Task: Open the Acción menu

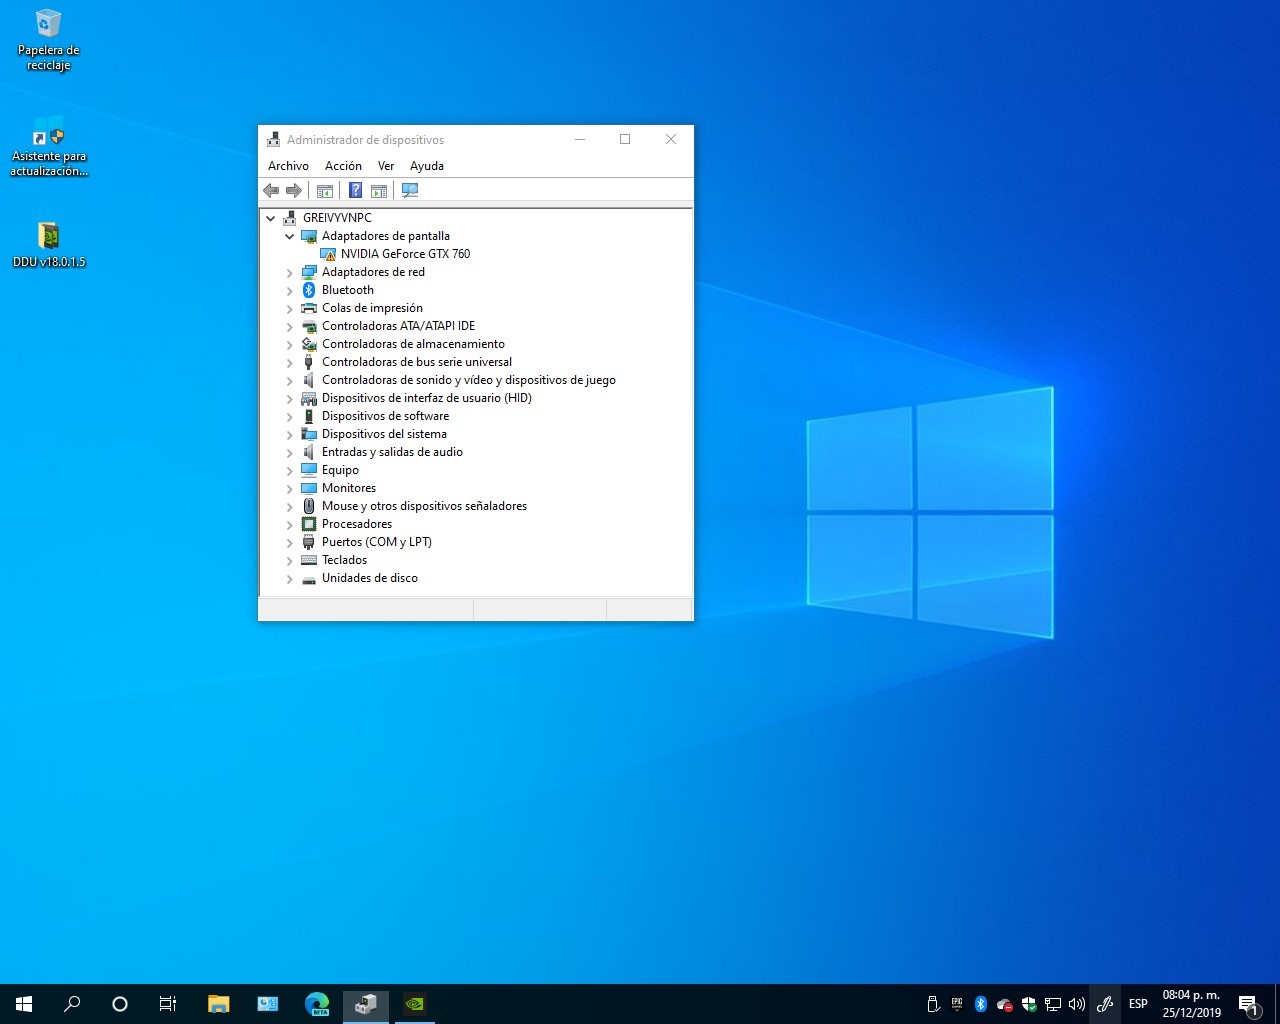Action: (x=343, y=166)
